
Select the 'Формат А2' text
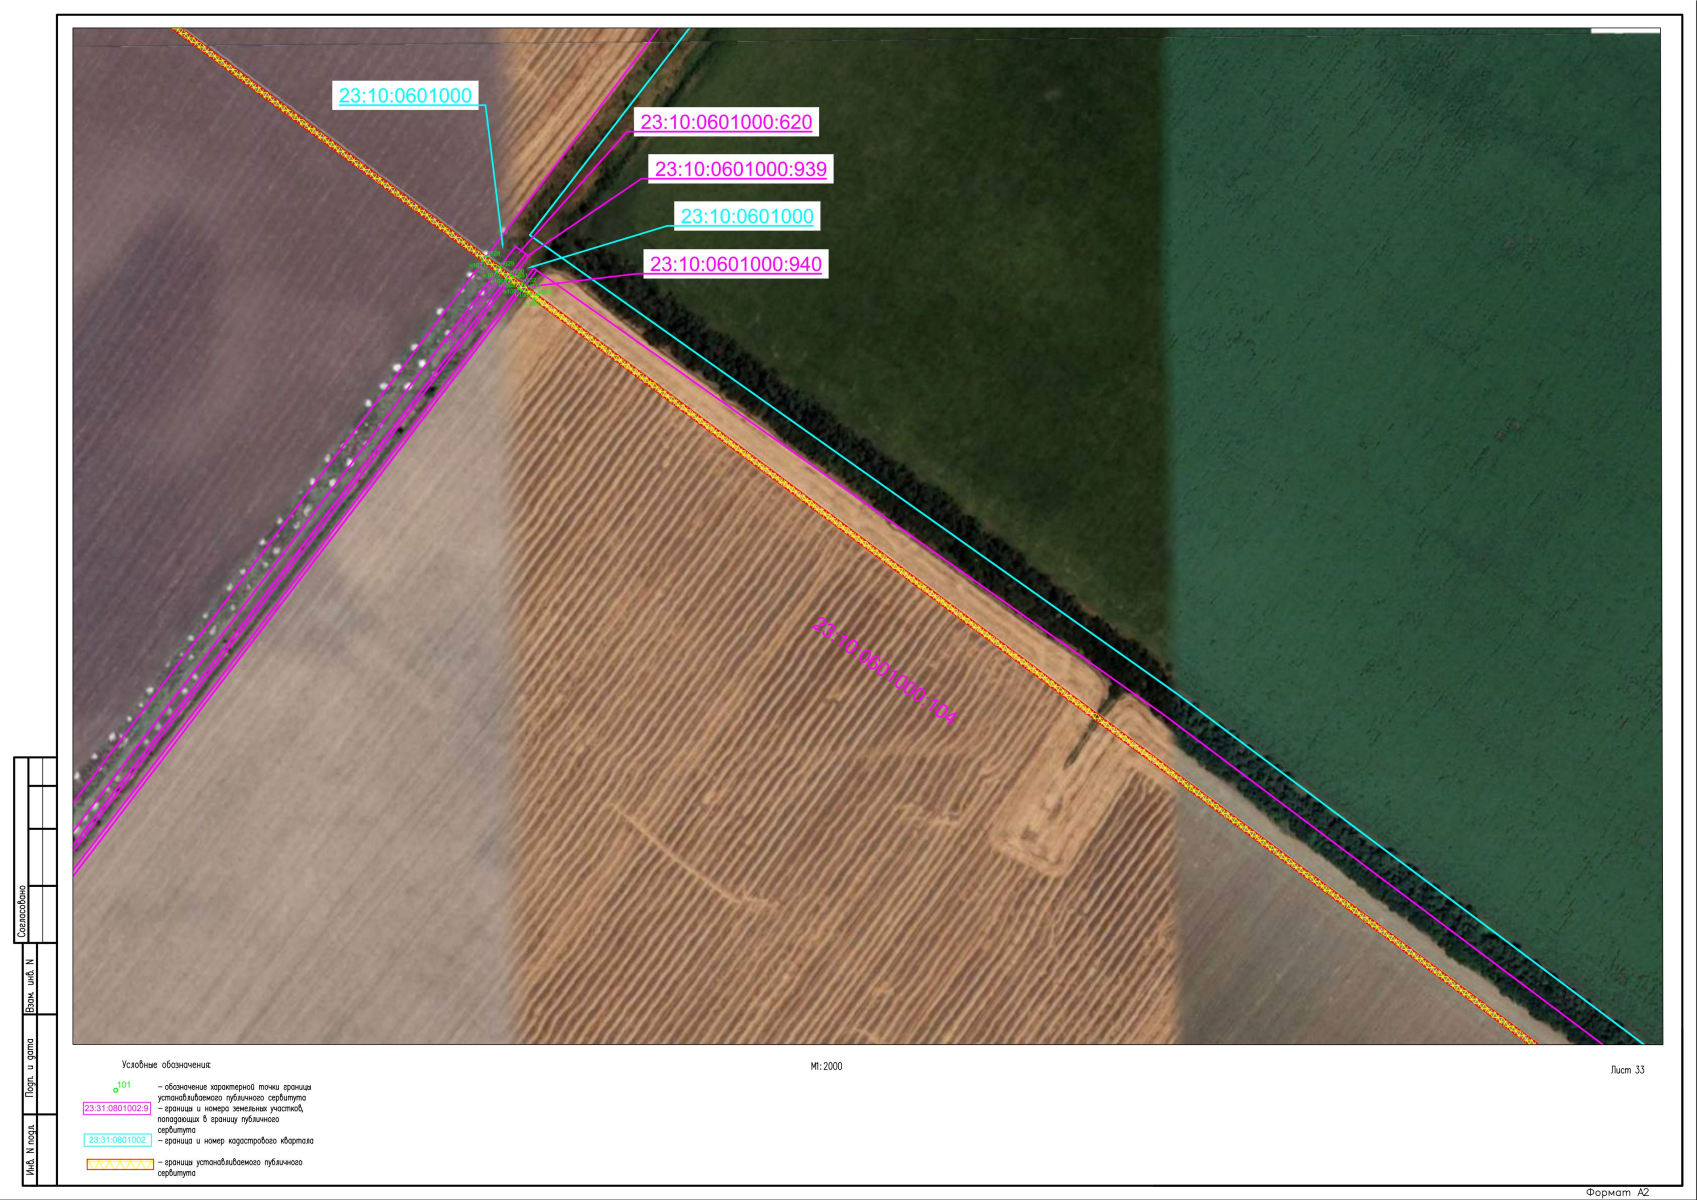(1617, 1192)
